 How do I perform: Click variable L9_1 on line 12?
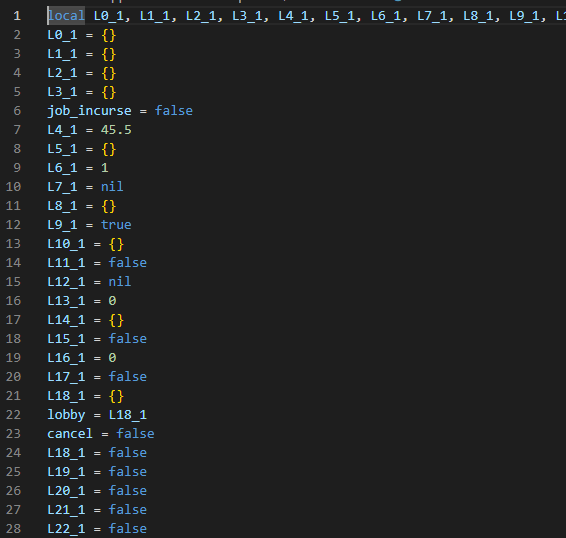62,225
